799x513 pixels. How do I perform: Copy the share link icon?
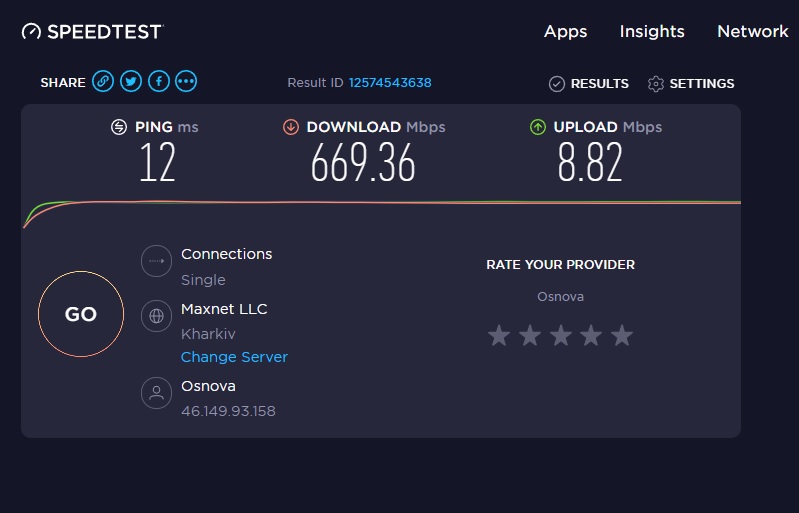103,82
